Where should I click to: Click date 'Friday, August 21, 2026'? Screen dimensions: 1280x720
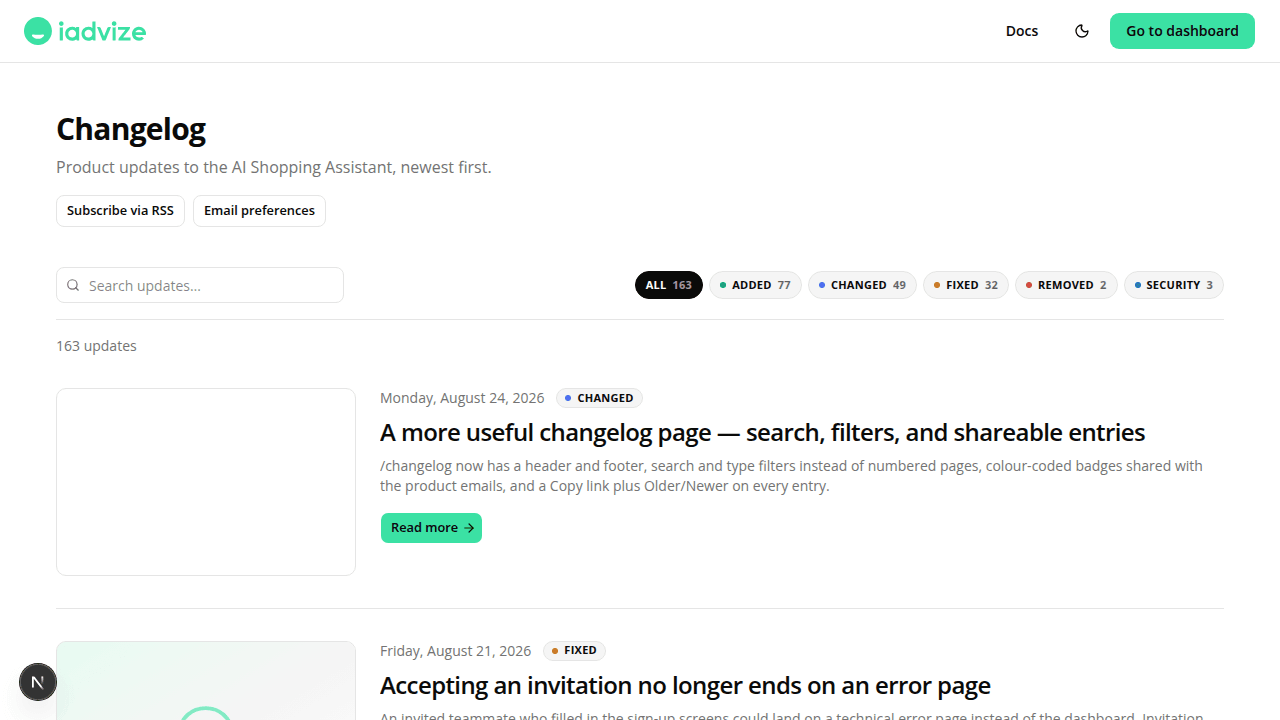(x=455, y=651)
